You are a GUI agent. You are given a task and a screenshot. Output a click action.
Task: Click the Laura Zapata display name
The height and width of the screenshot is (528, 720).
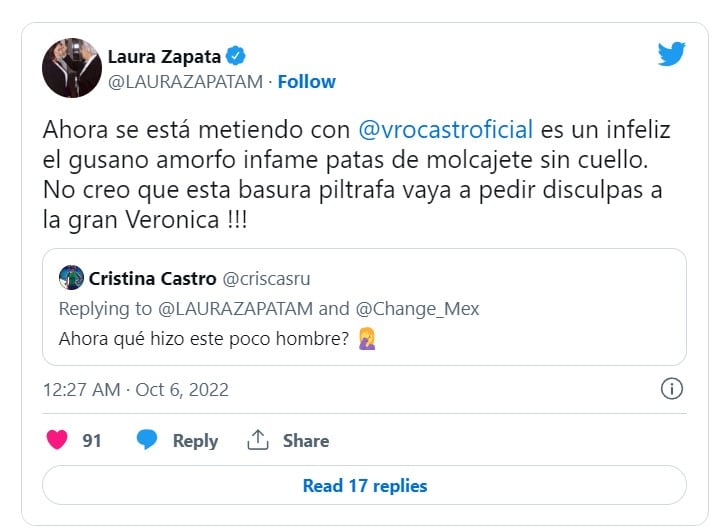(x=165, y=55)
